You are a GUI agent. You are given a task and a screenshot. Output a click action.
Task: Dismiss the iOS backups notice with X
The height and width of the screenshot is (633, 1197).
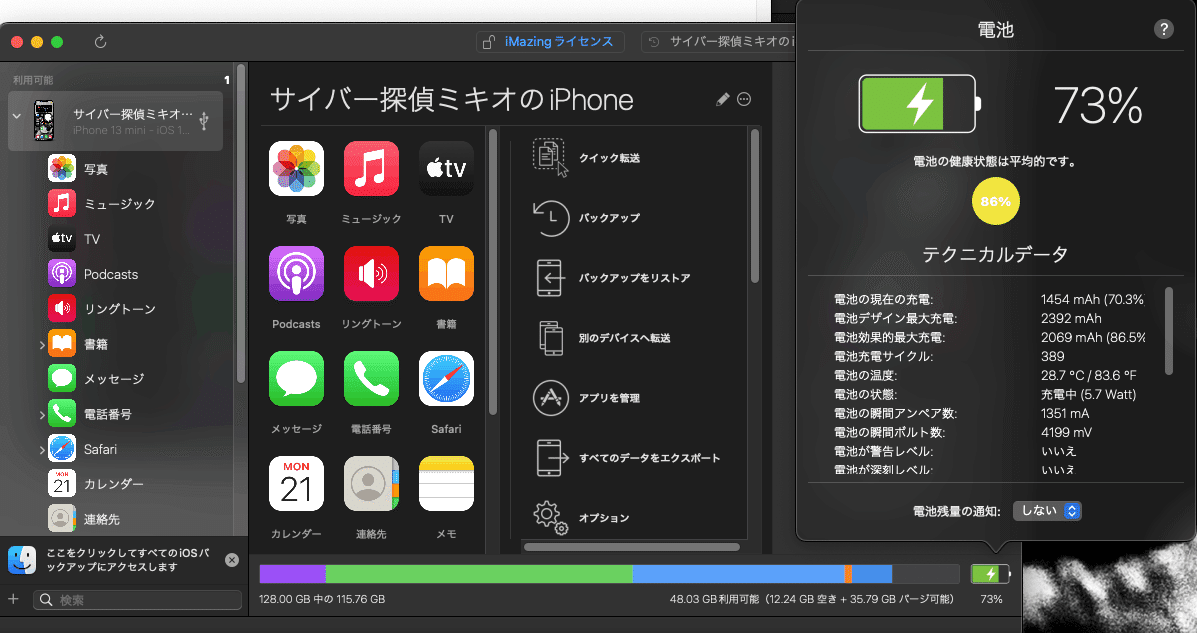232,560
